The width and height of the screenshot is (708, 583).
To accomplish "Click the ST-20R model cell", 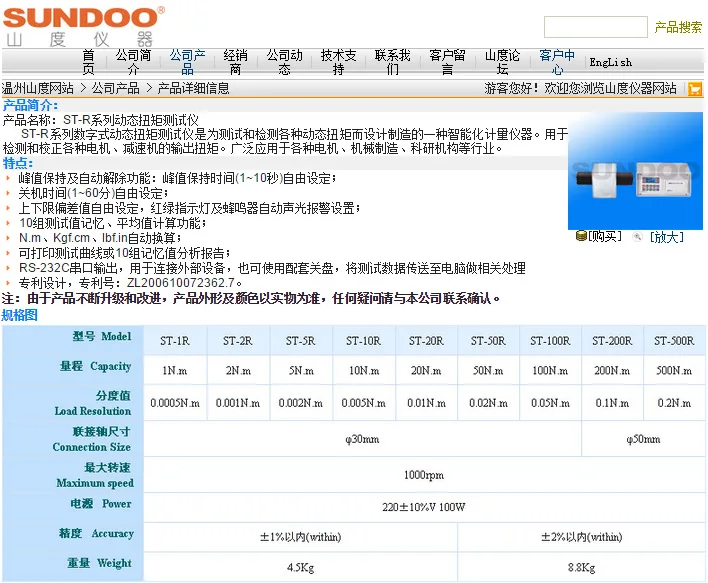I will [426, 340].
